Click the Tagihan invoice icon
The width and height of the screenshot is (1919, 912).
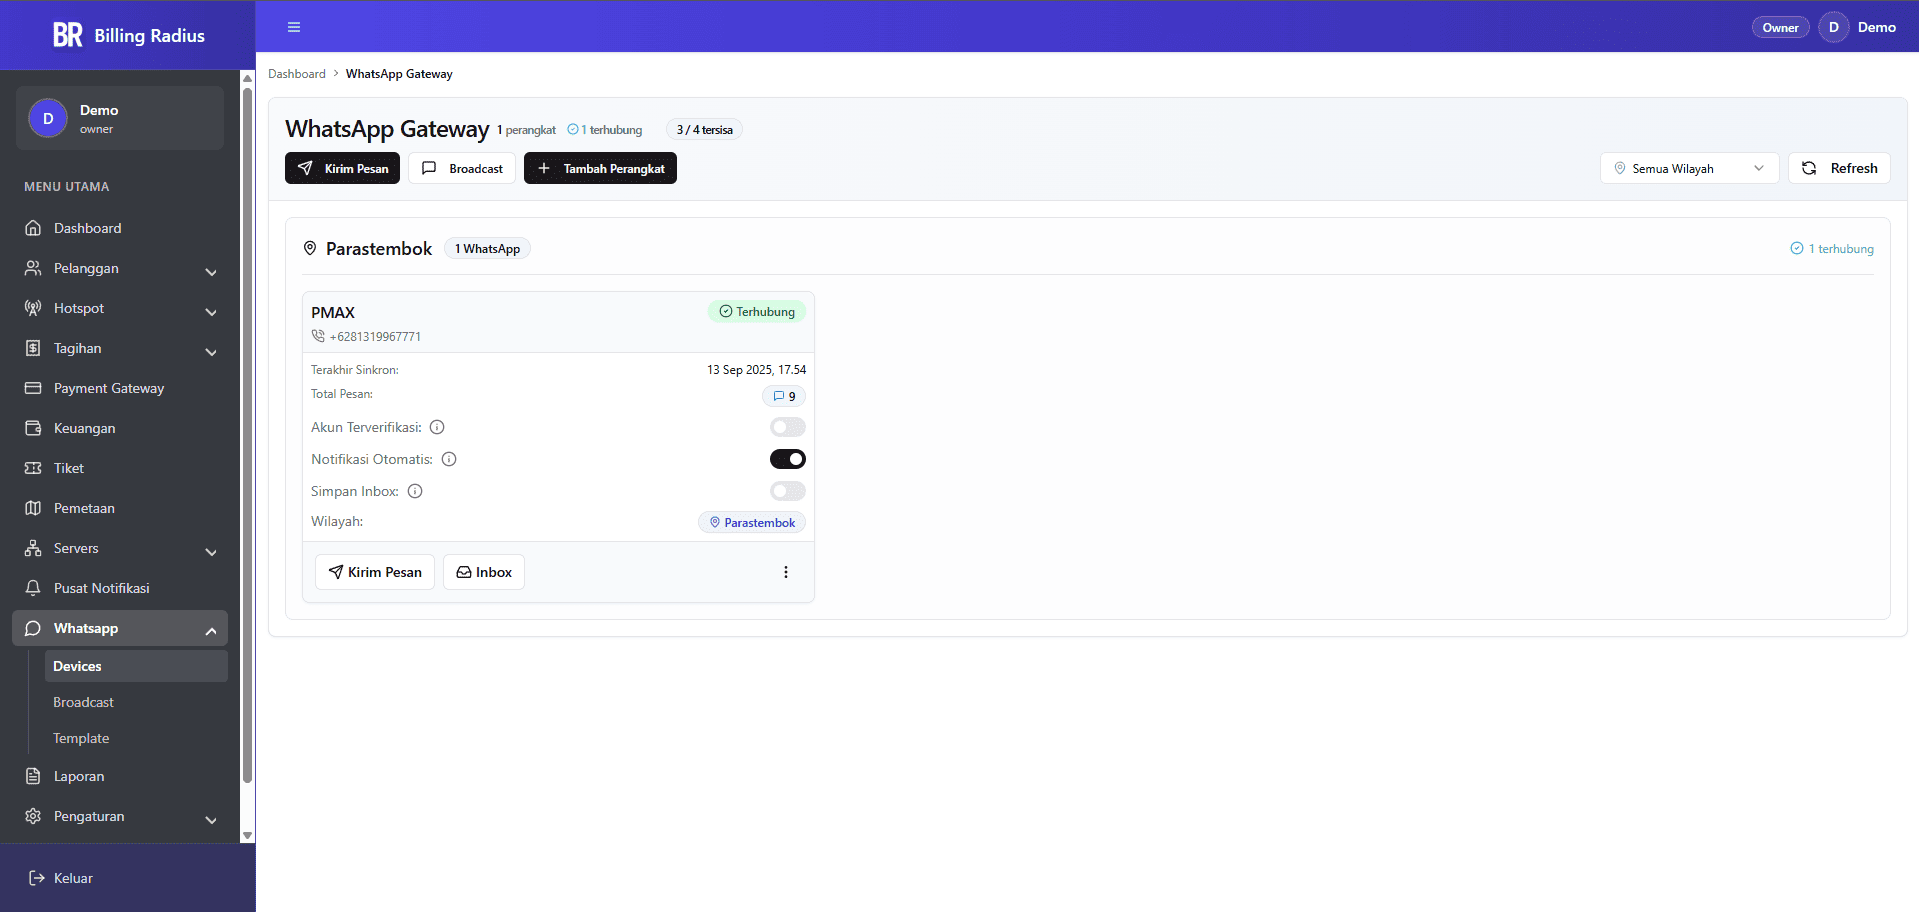(33, 348)
